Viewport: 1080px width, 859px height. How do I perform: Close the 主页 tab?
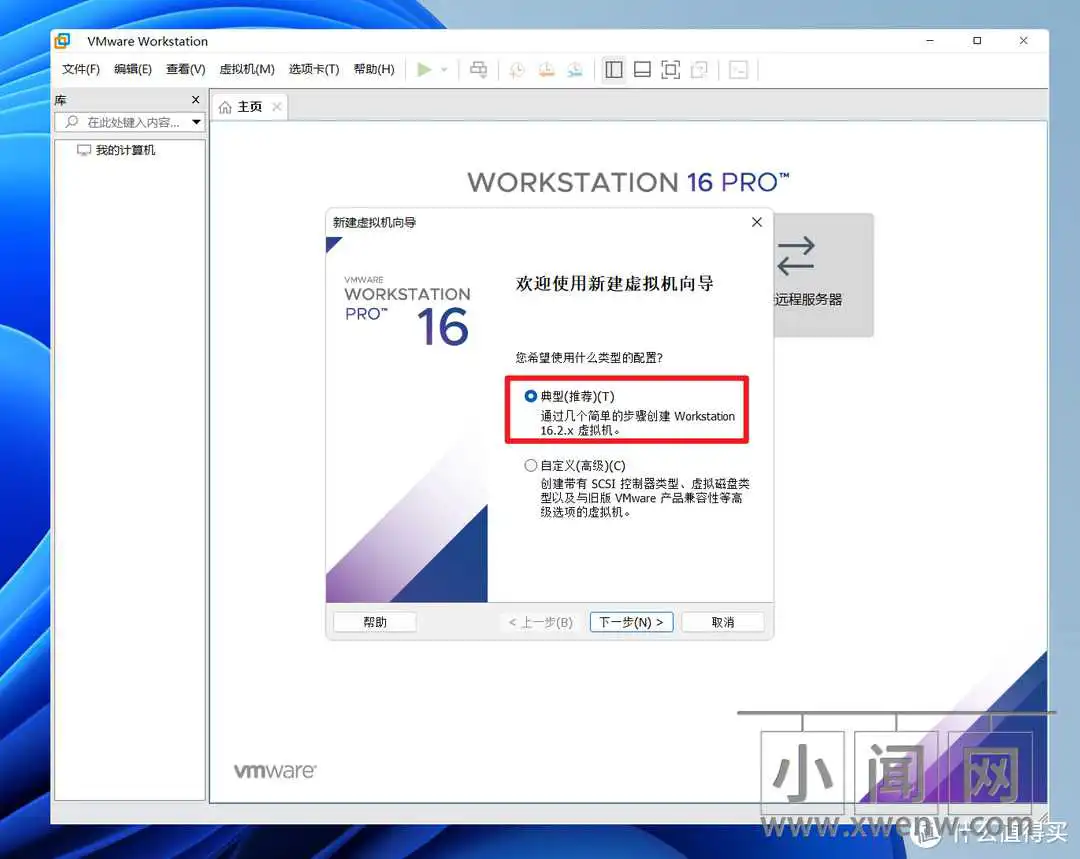click(x=277, y=107)
